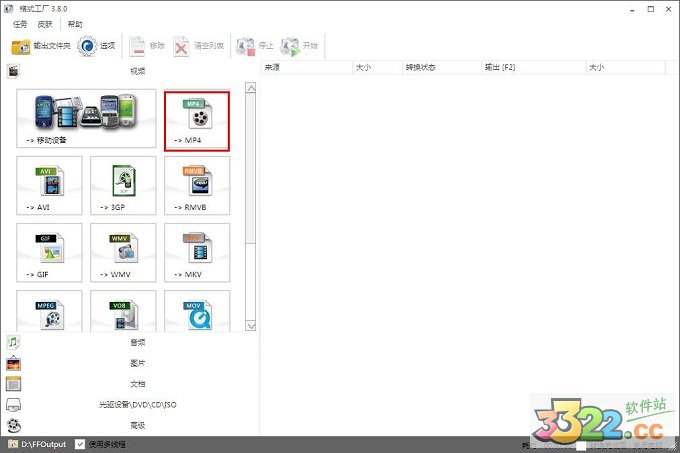Viewport: 680px width, 453px height.
Task: Expand the 音频 (Audio) category section
Action: tap(137, 342)
